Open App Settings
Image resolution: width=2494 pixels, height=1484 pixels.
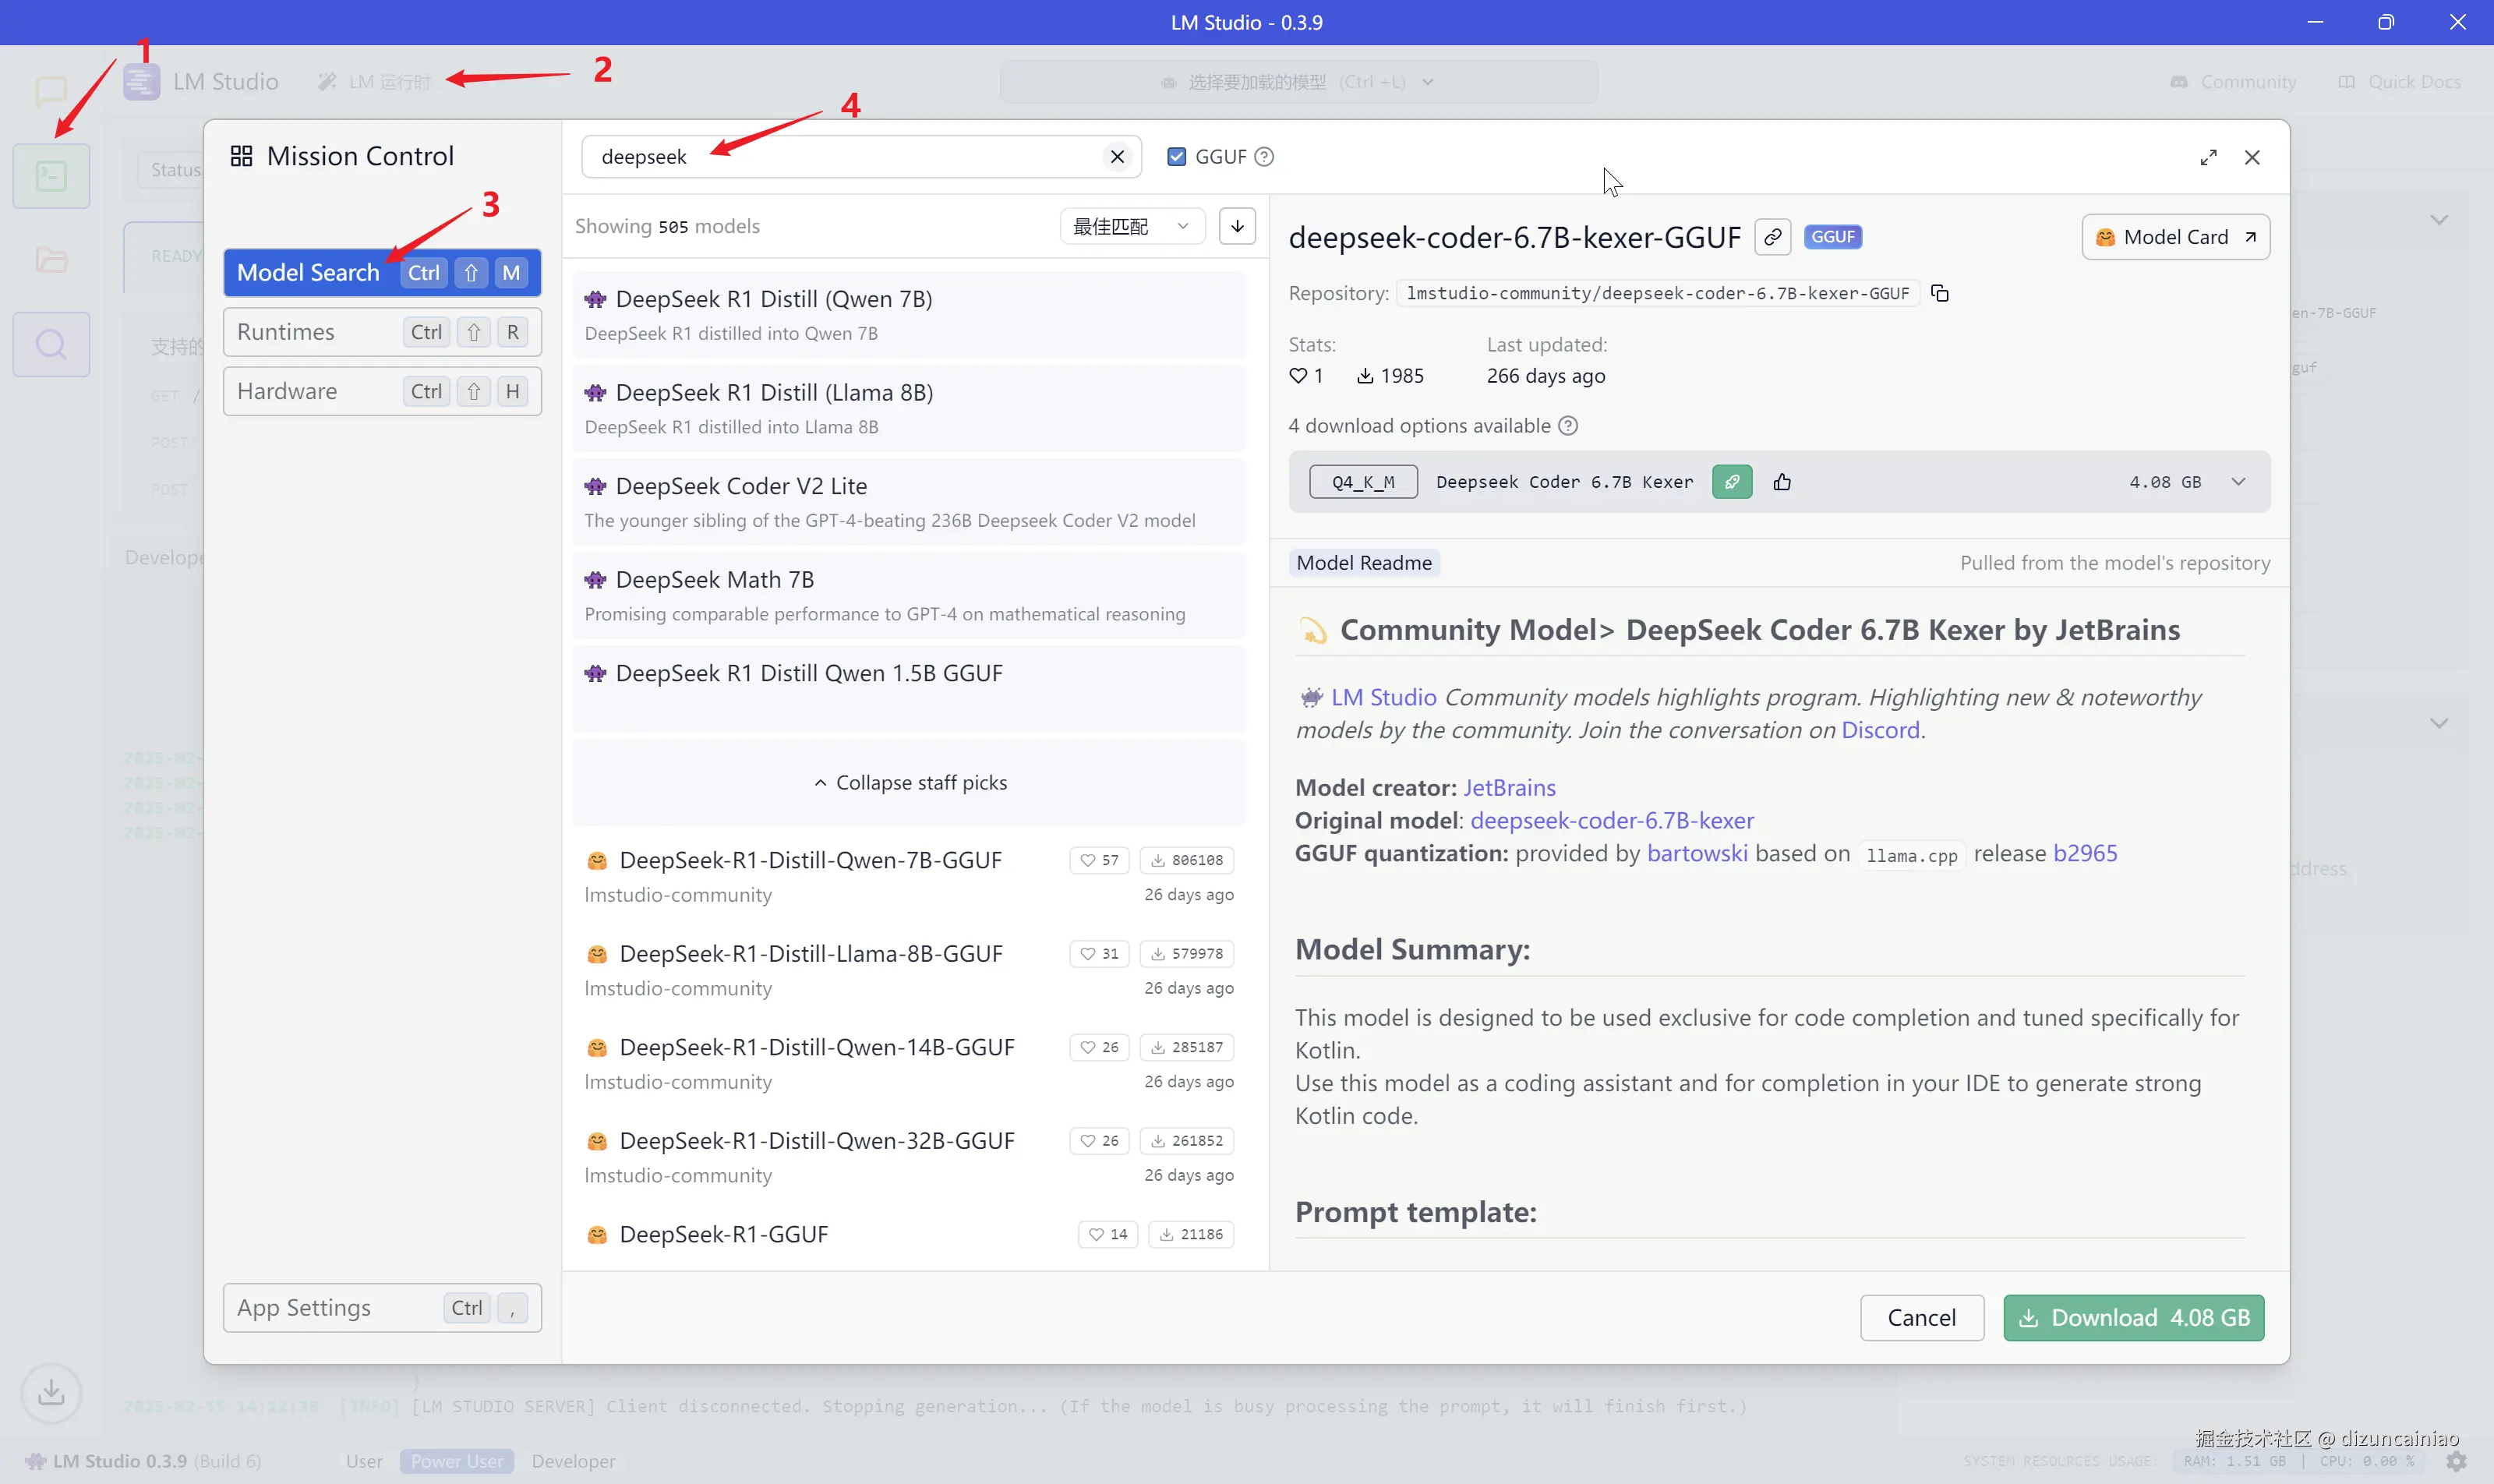[x=382, y=1308]
